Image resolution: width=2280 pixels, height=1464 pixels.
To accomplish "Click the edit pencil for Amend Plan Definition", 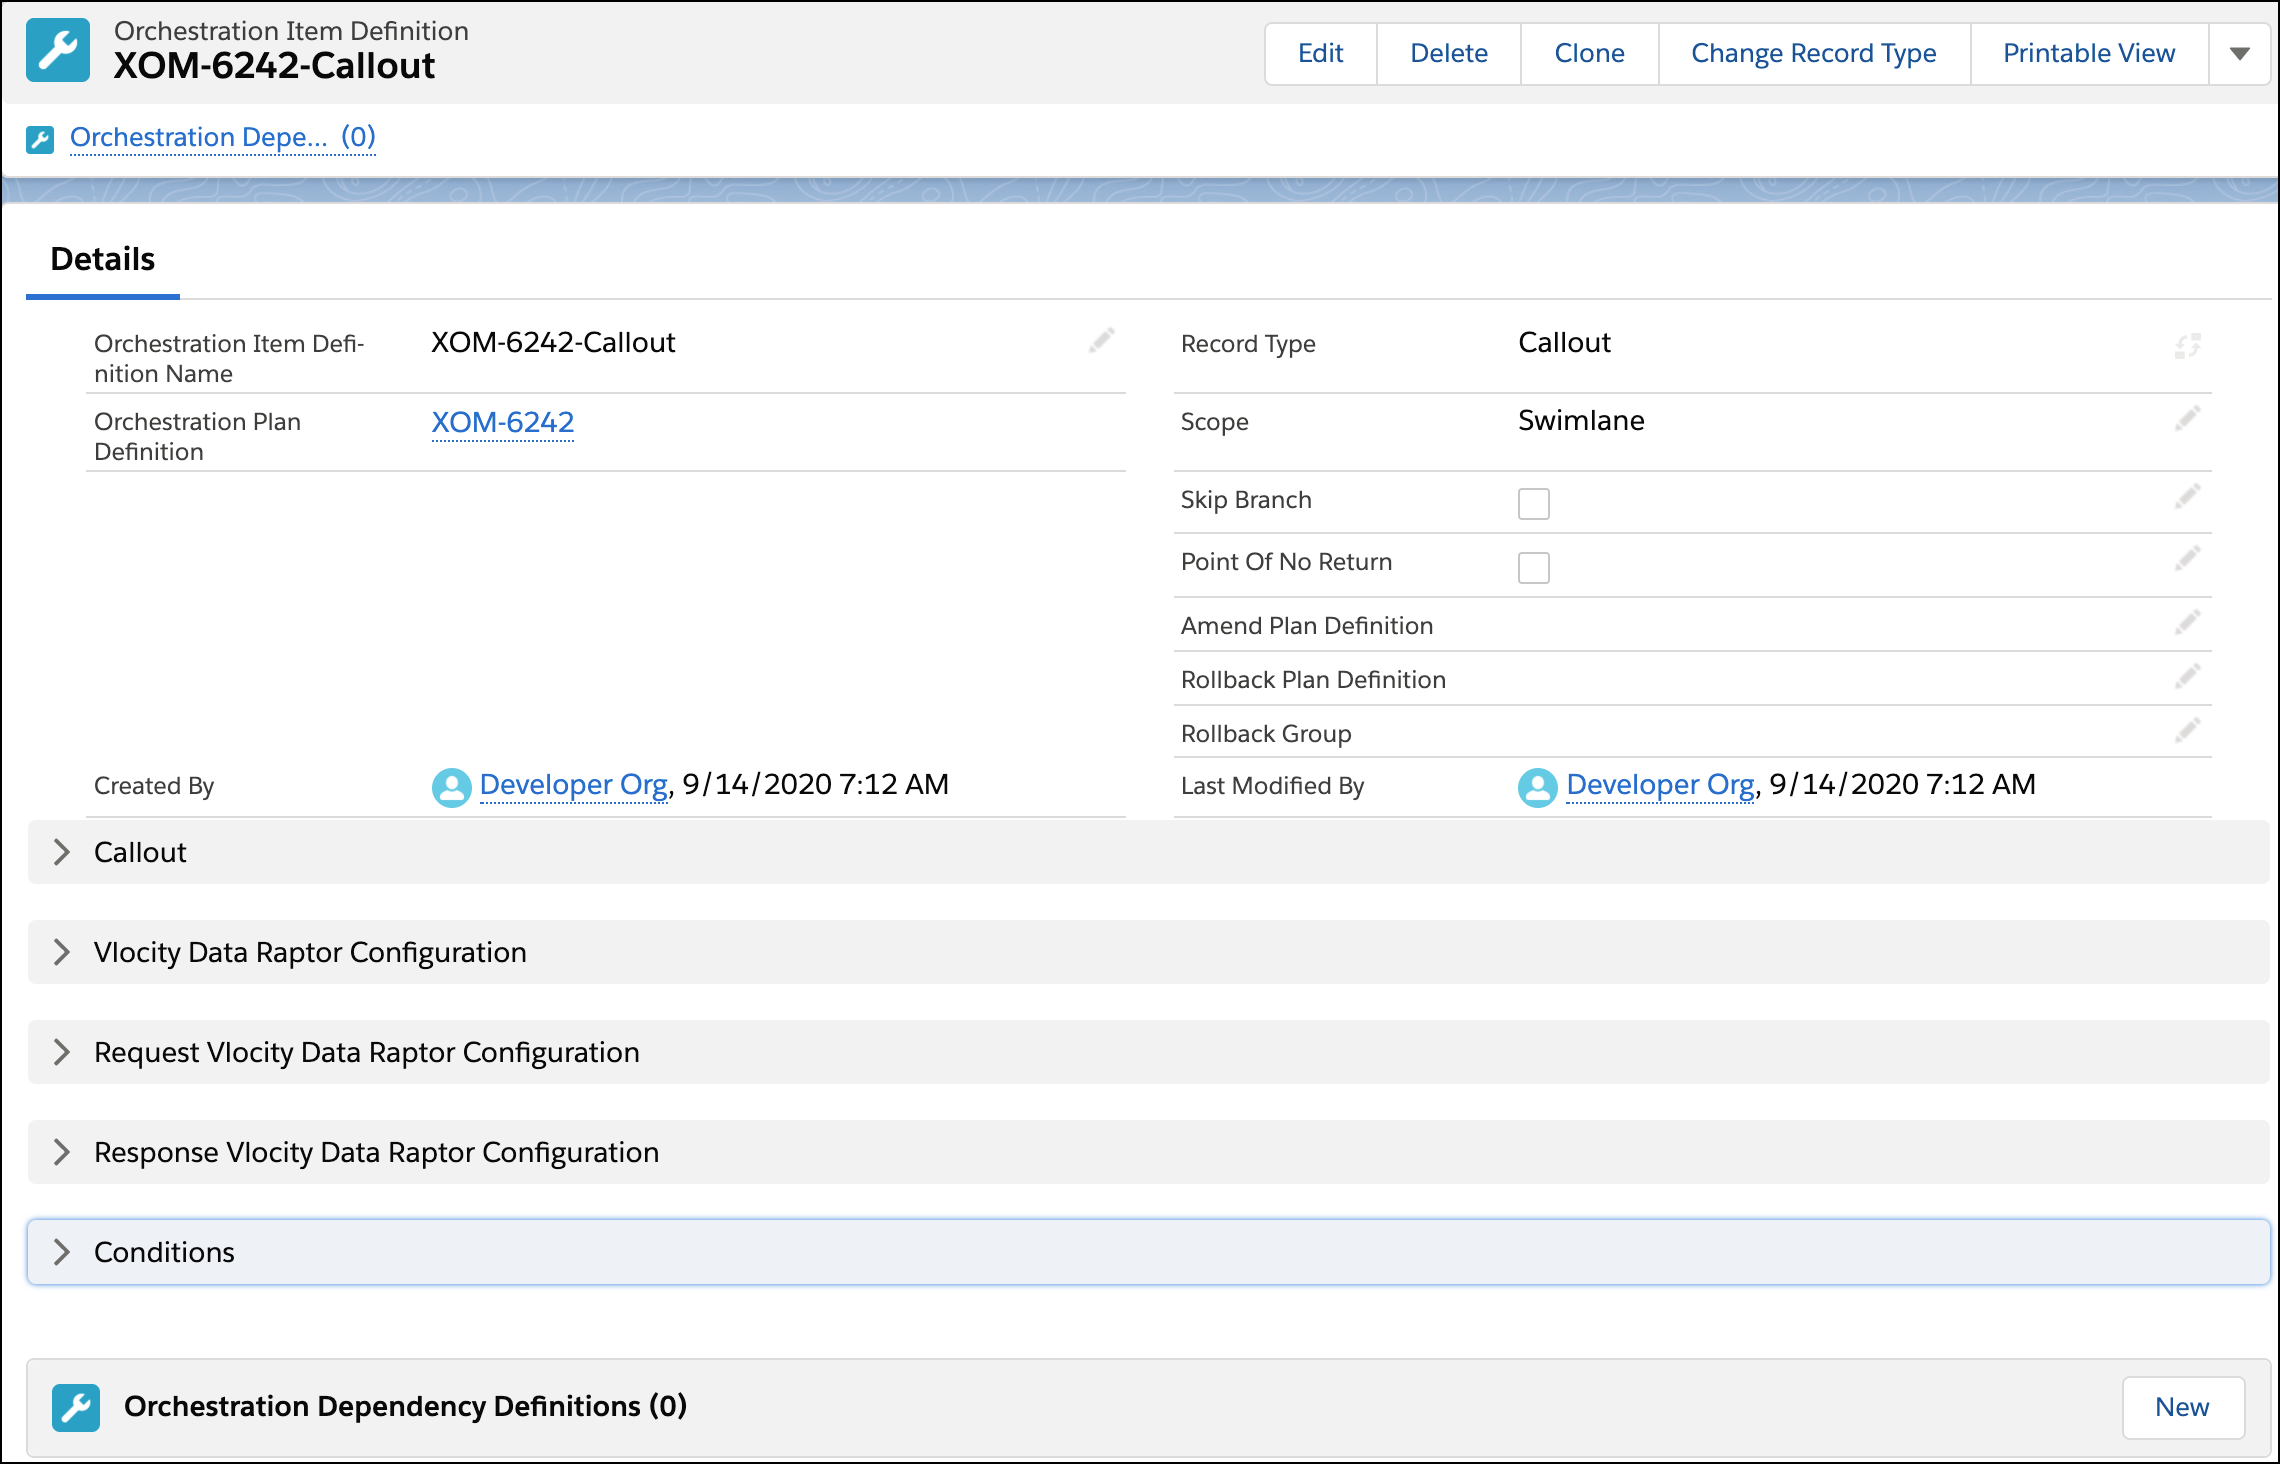I will point(2187,623).
